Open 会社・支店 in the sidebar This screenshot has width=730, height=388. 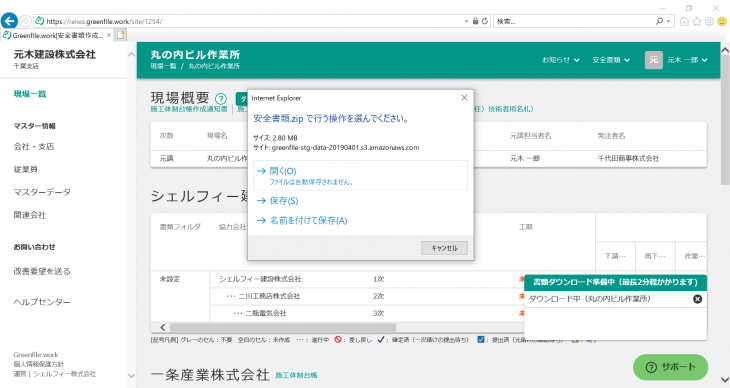click(x=34, y=146)
